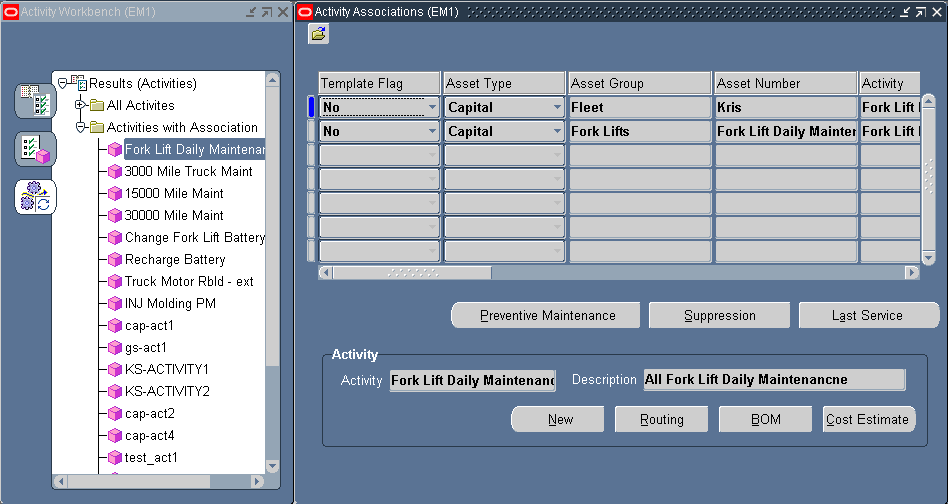Click the open folder toolbar icon
The height and width of the screenshot is (504, 948).
[319, 34]
